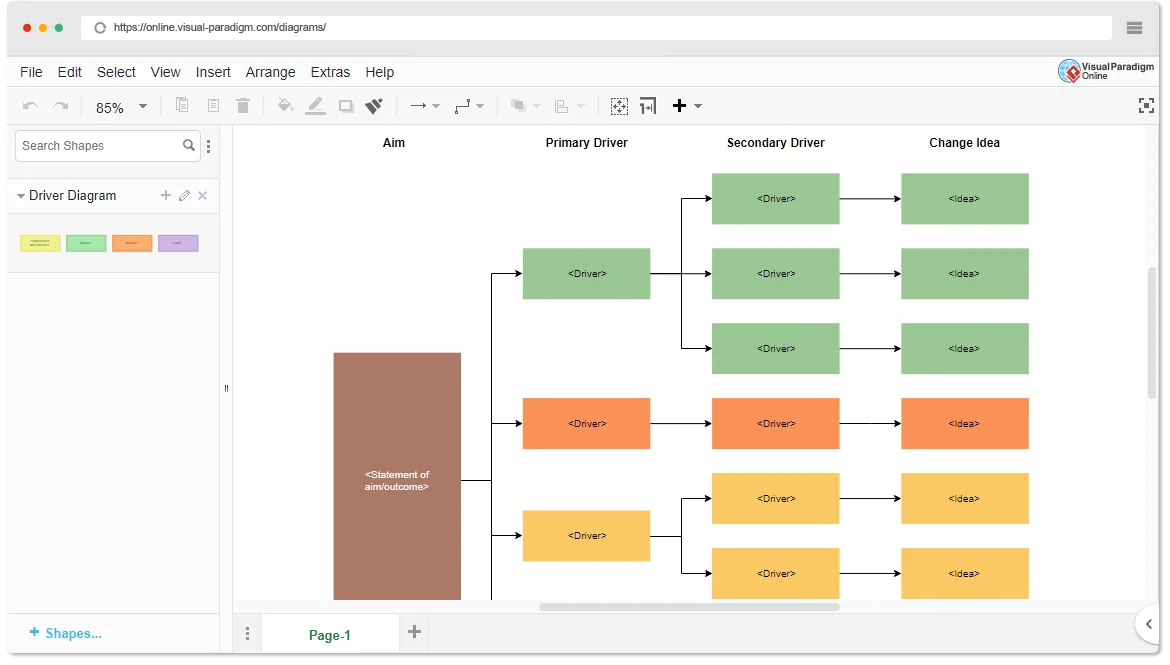Add shape to Driver Diagram palette
1170x665 pixels.
point(166,196)
